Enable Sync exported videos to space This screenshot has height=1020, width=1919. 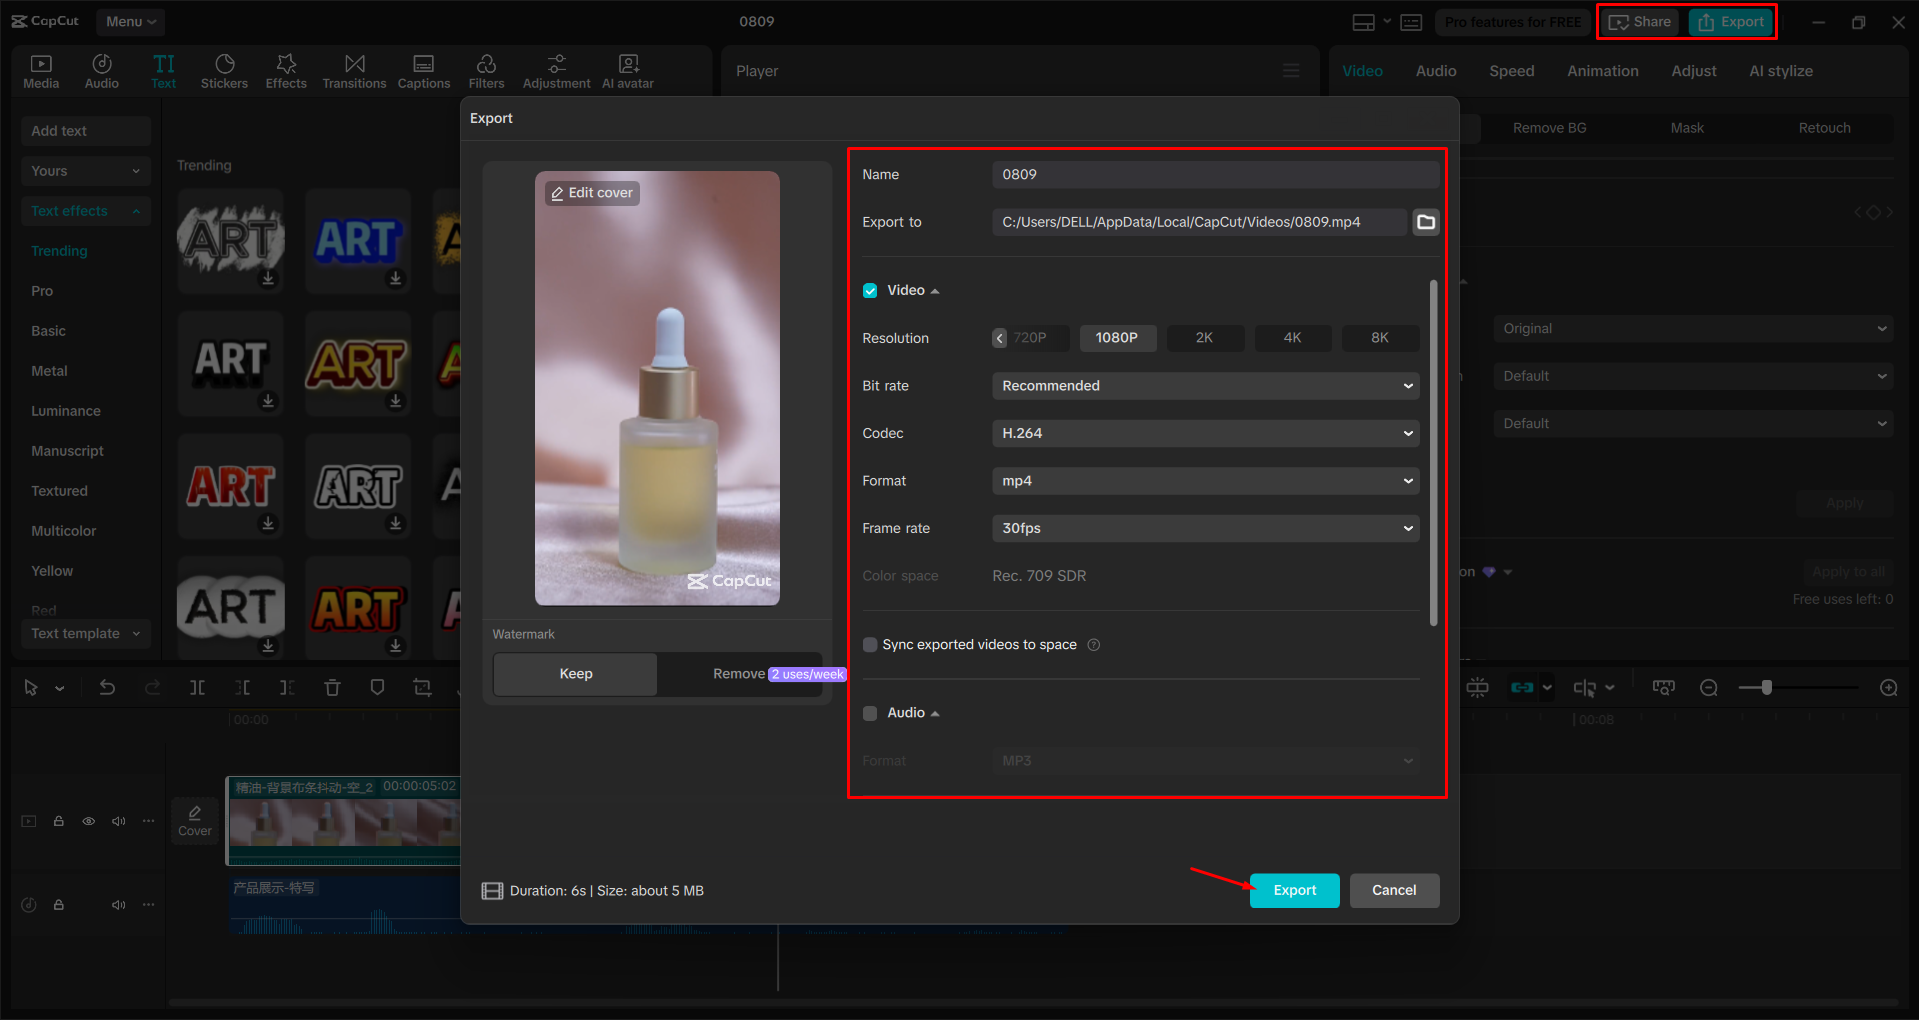click(x=870, y=645)
